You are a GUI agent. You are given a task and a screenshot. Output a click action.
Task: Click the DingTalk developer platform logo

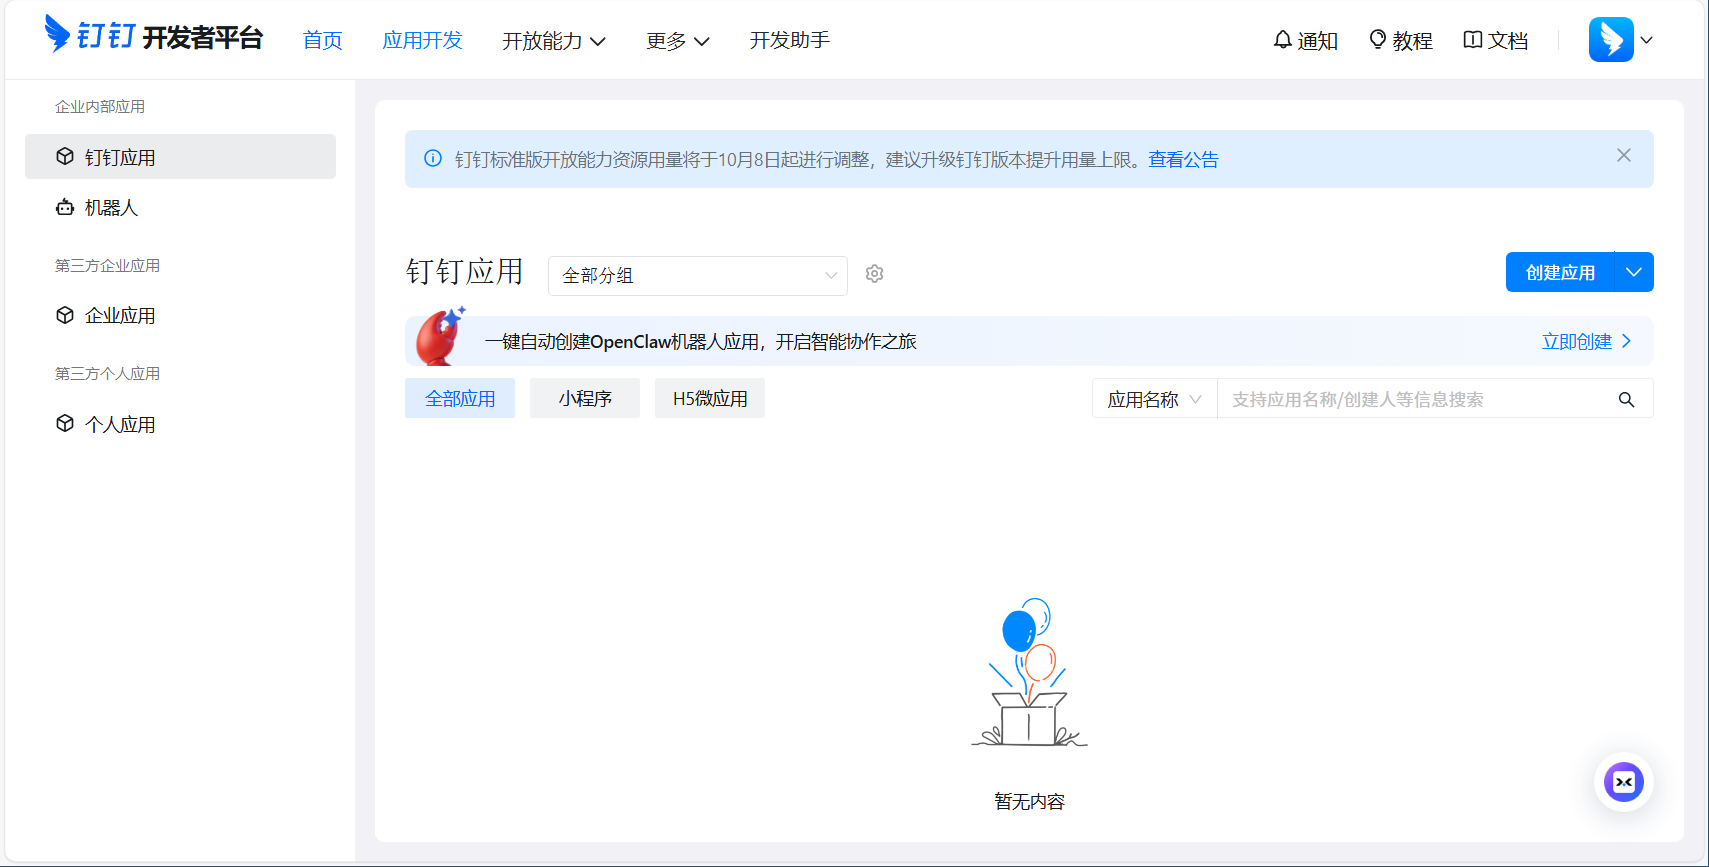pos(153,37)
